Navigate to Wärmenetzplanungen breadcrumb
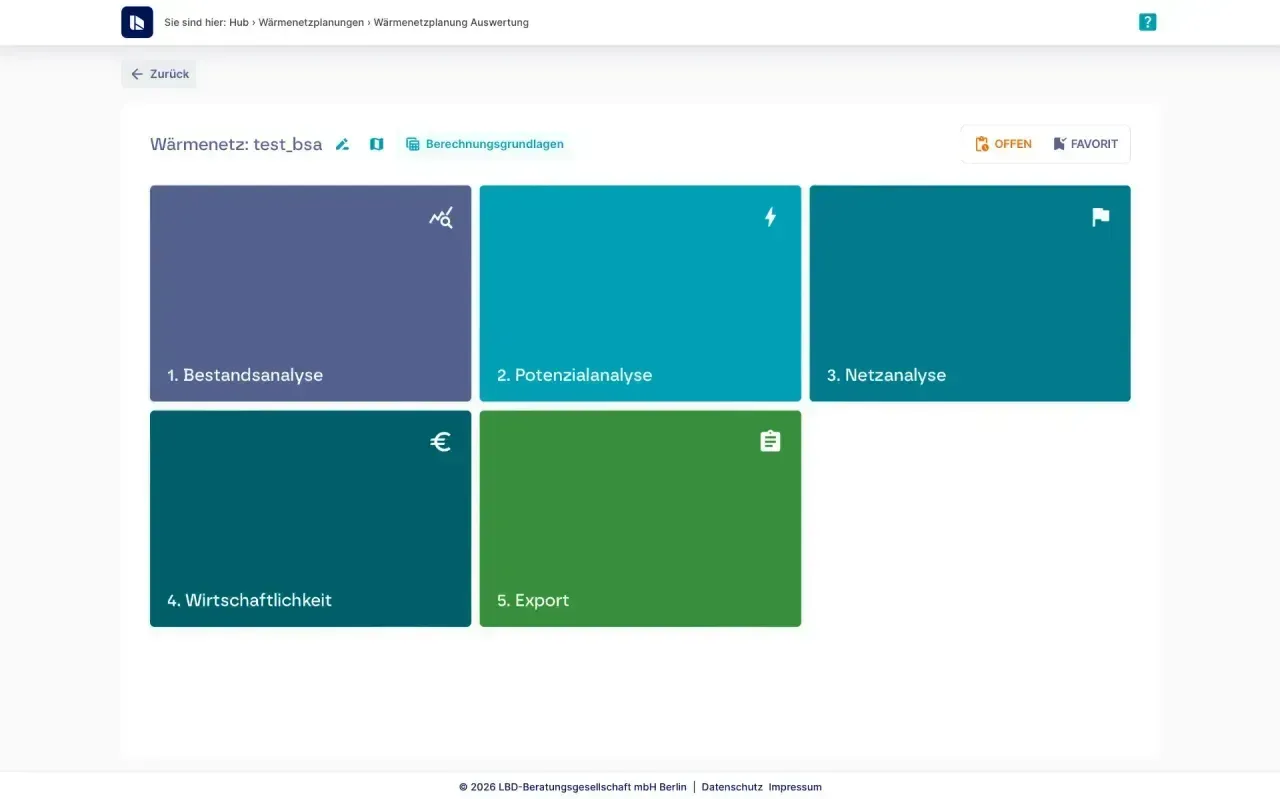Image resolution: width=1280 pixels, height=799 pixels. 311,22
